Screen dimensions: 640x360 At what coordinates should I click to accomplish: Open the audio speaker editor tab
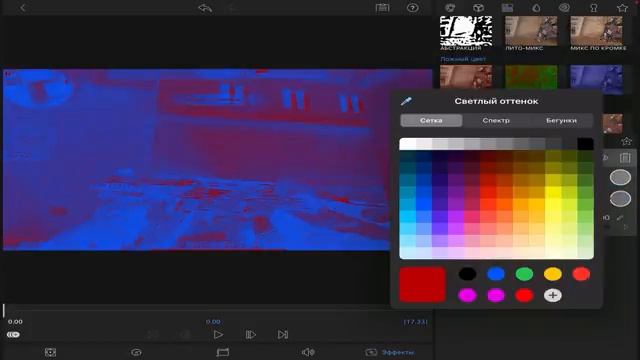click(308, 352)
